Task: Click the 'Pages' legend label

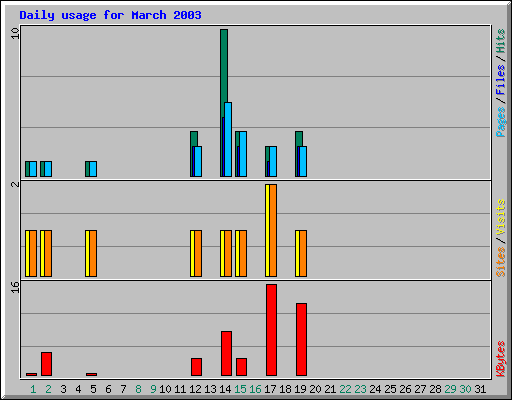Action: pos(500,122)
